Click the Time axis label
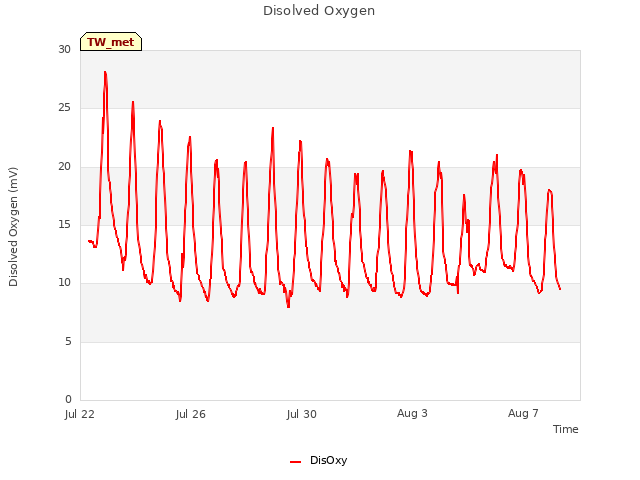This screenshot has height=480, width=640. [x=565, y=429]
